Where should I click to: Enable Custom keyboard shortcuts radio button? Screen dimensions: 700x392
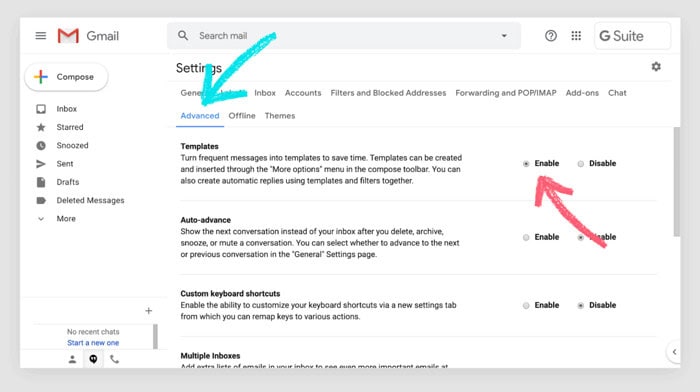point(526,306)
